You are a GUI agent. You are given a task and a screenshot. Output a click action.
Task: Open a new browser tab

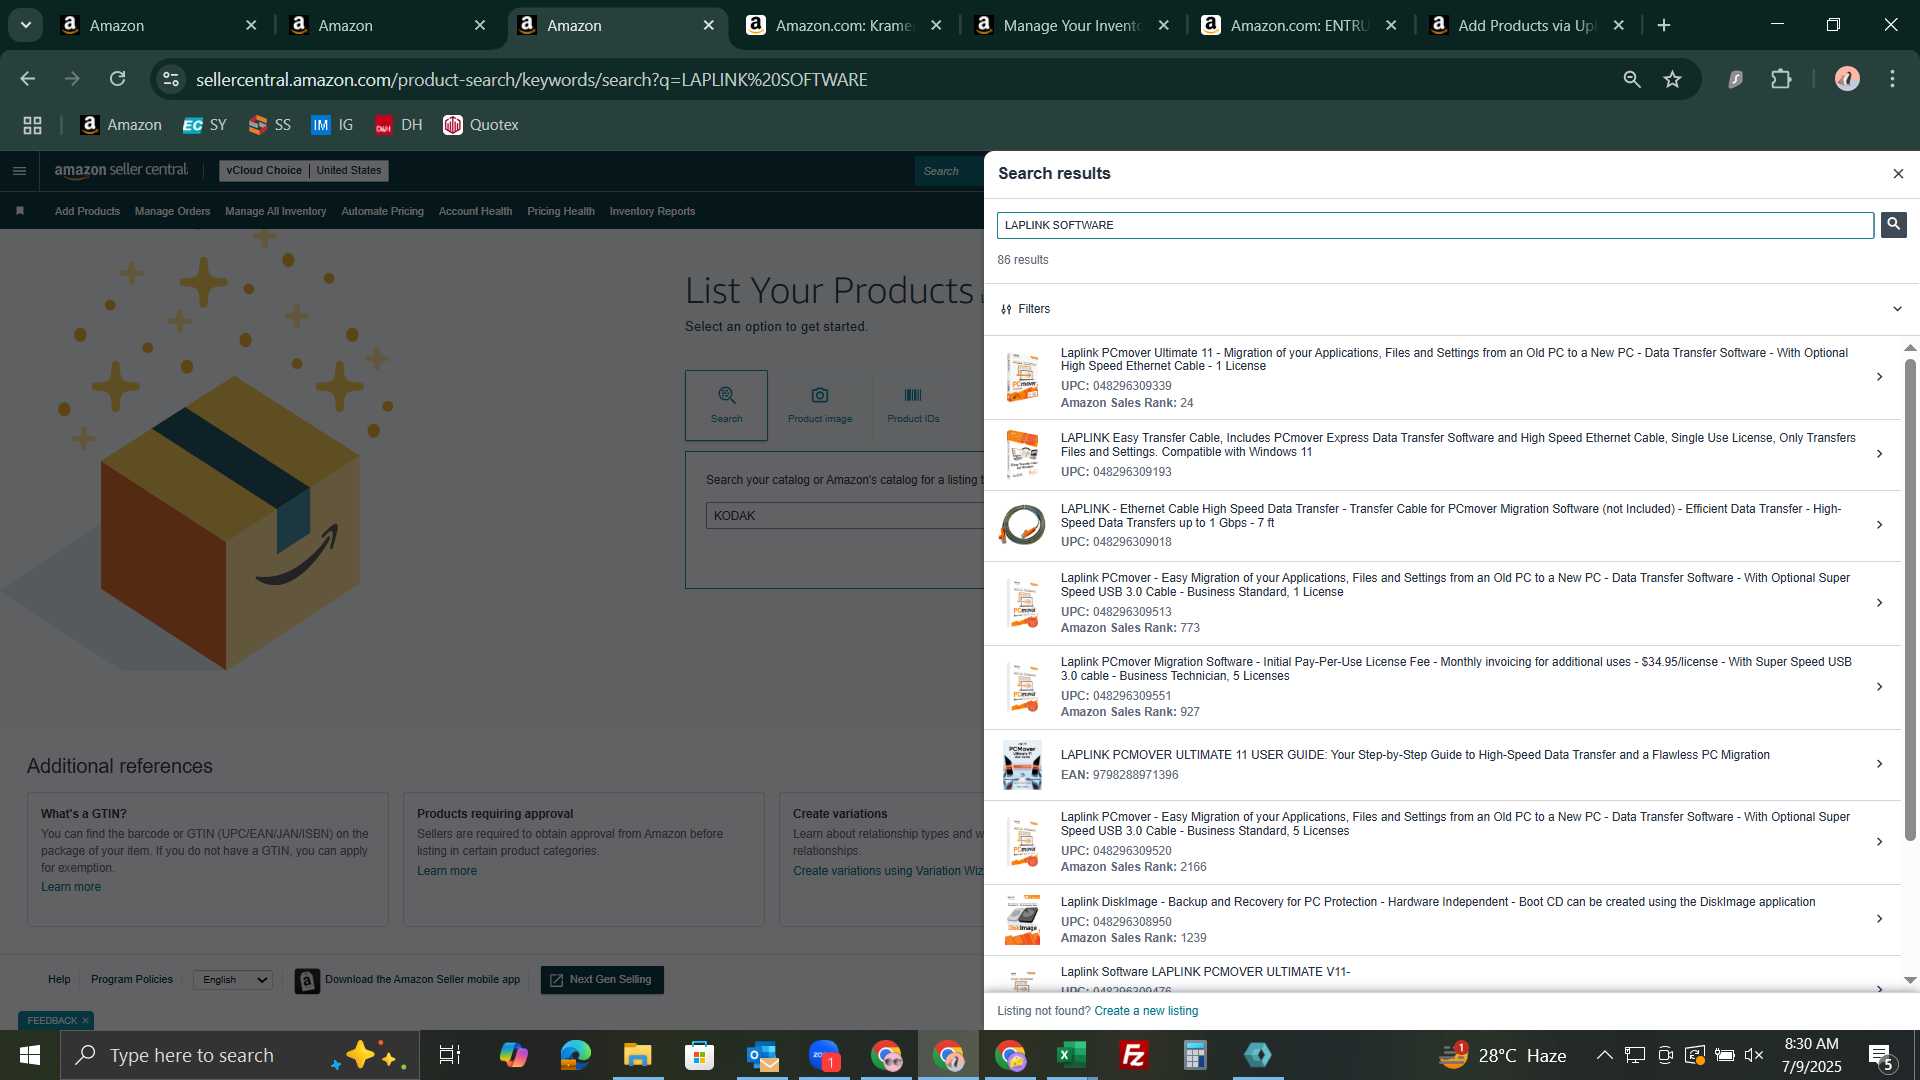[1664, 25]
